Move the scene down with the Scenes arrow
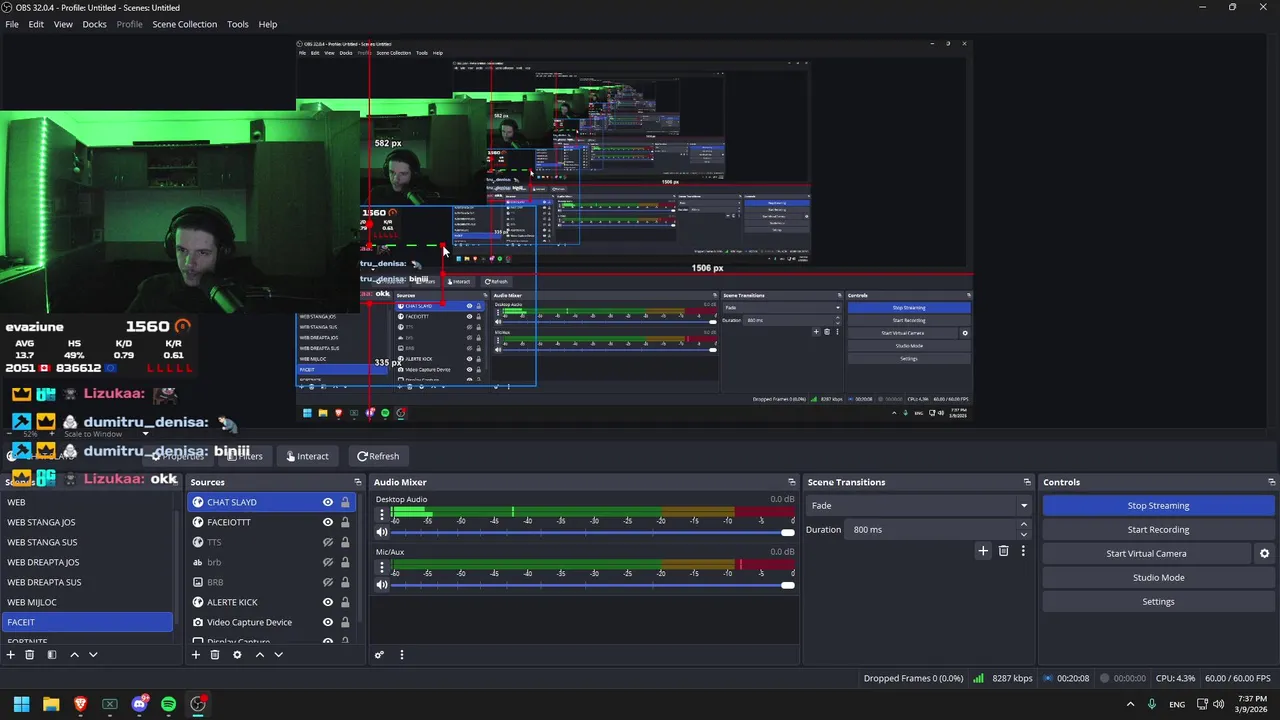 point(93,655)
